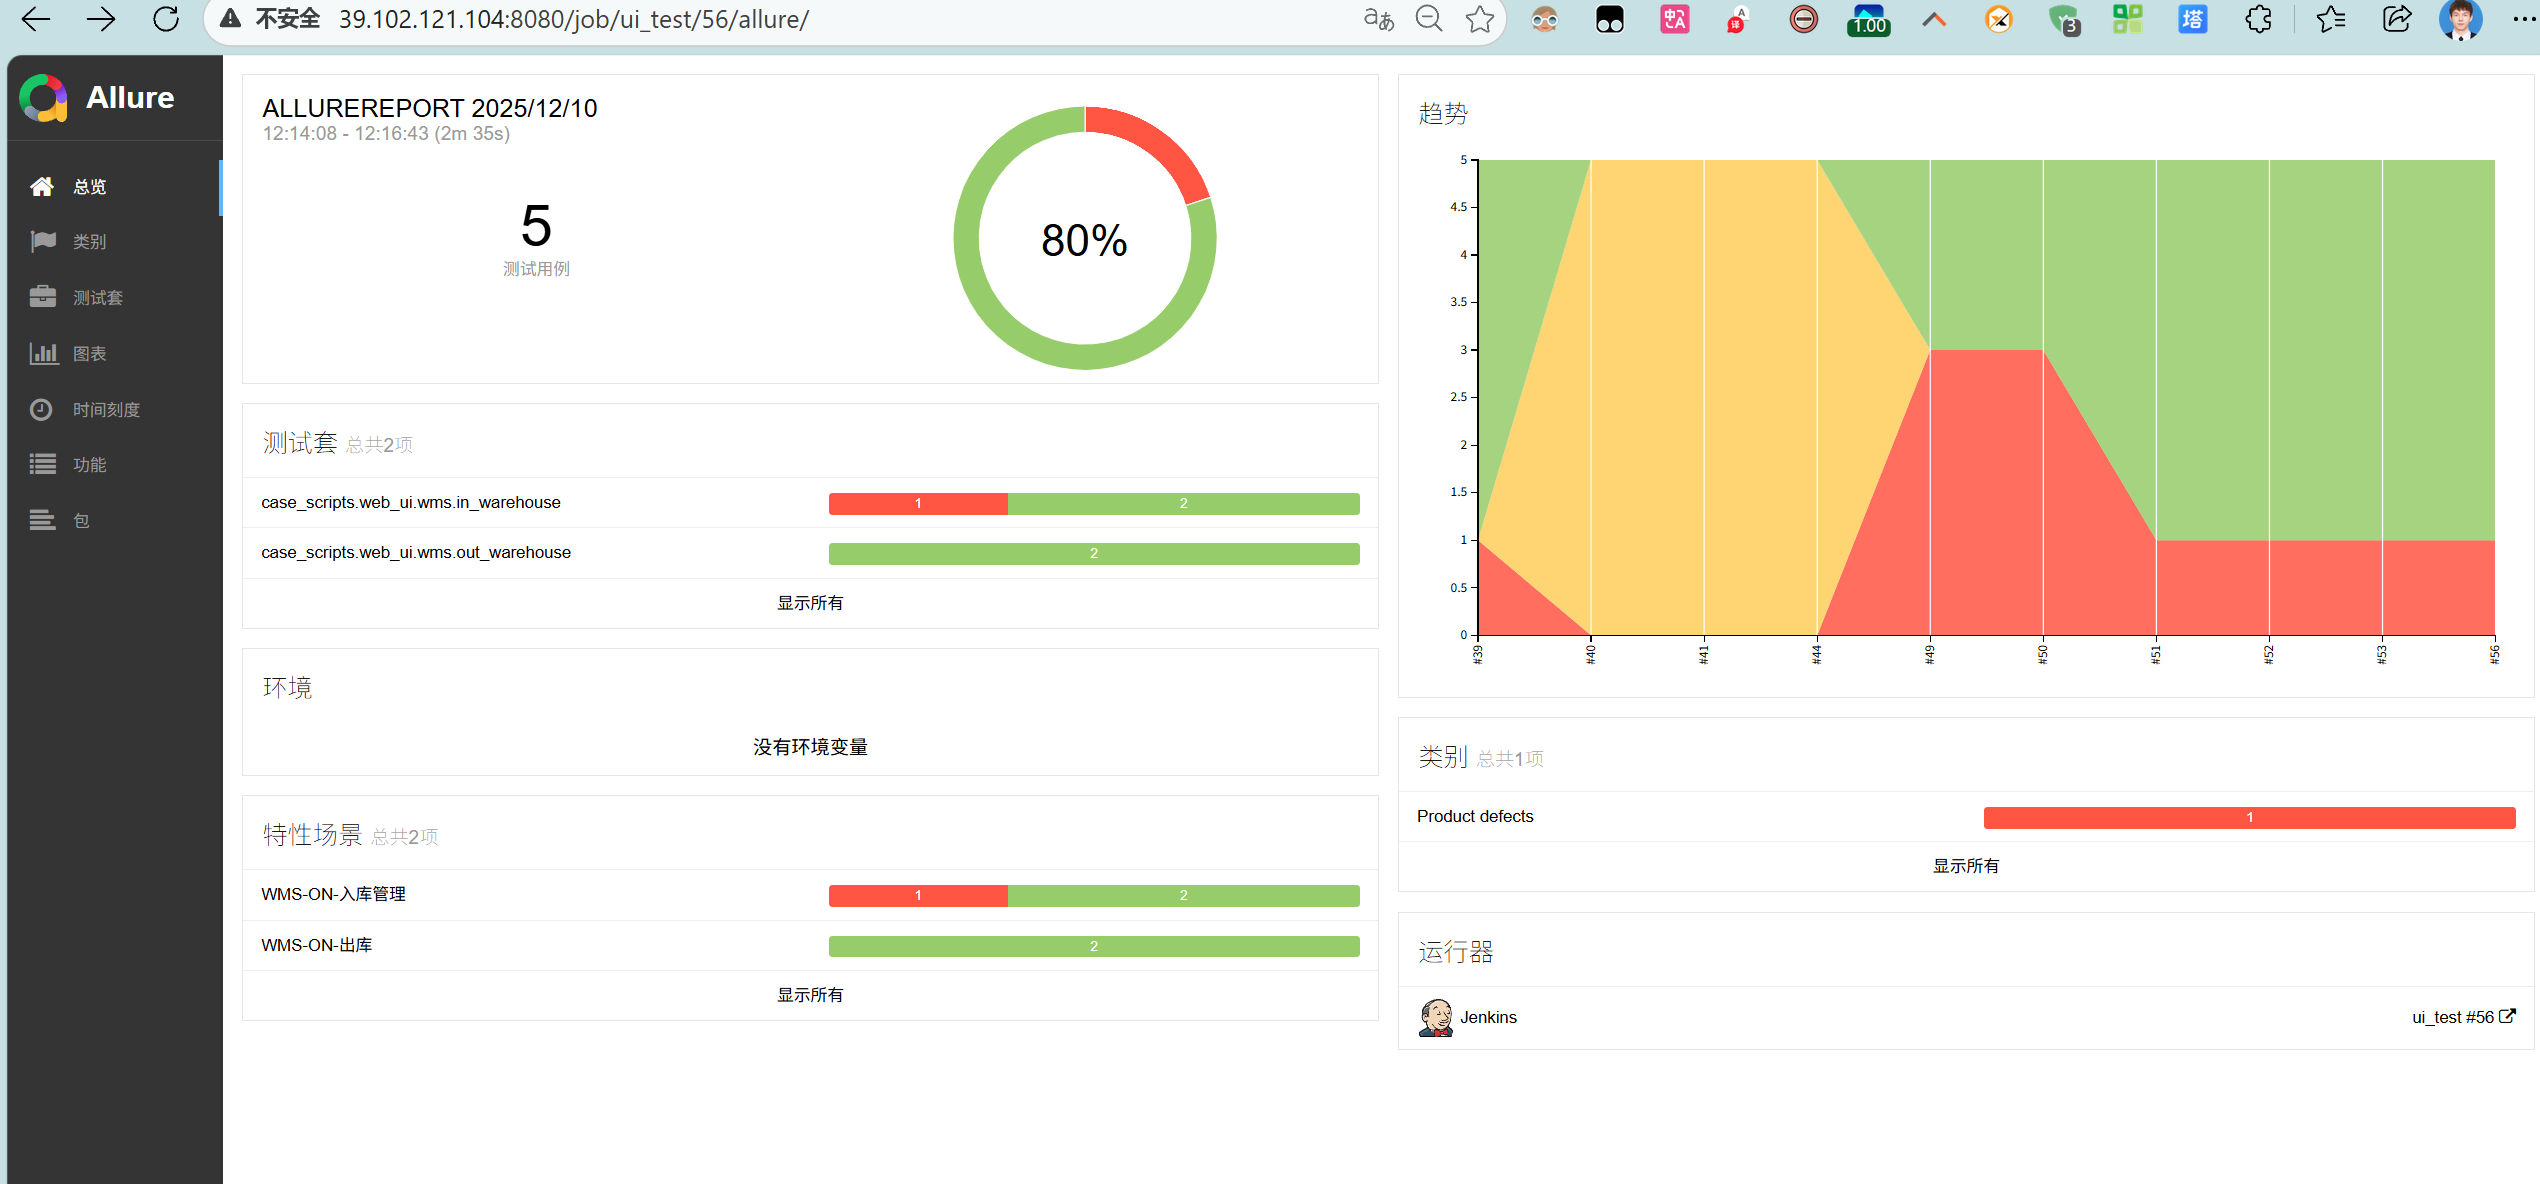The height and width of the screenshot is (1184, 2540).
Task: Click the red Product defects bar
Action: coord(2249,817)
